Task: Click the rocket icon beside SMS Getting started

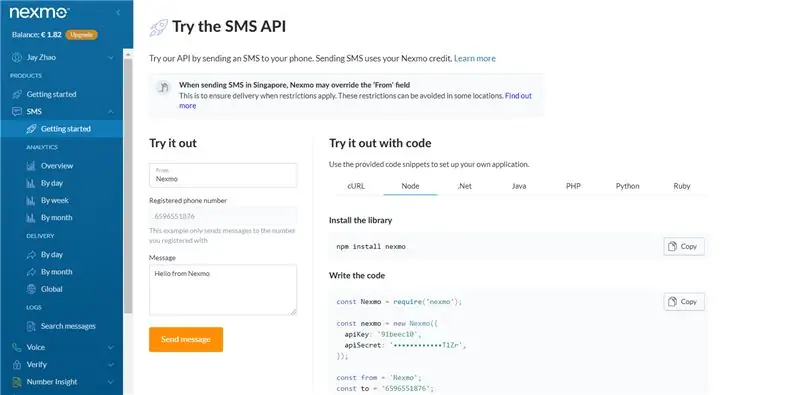Action: 31,129
